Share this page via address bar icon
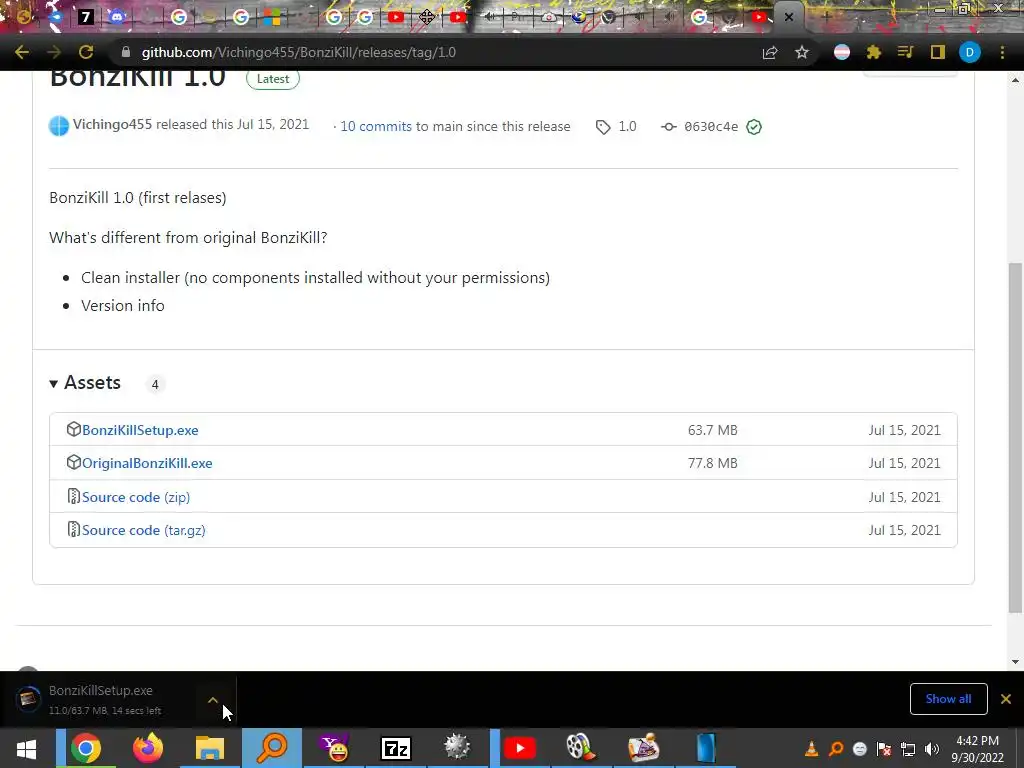This screenshot has width=1024, height=768. click(770, 52)
